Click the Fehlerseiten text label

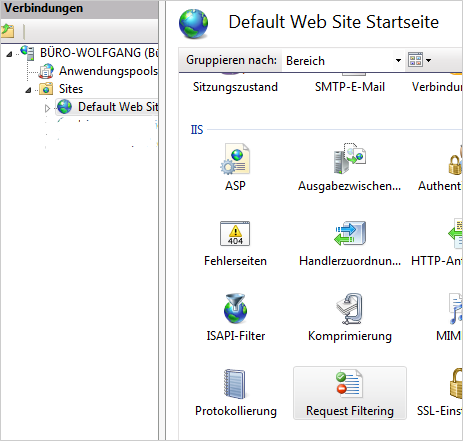coord(235,261)
